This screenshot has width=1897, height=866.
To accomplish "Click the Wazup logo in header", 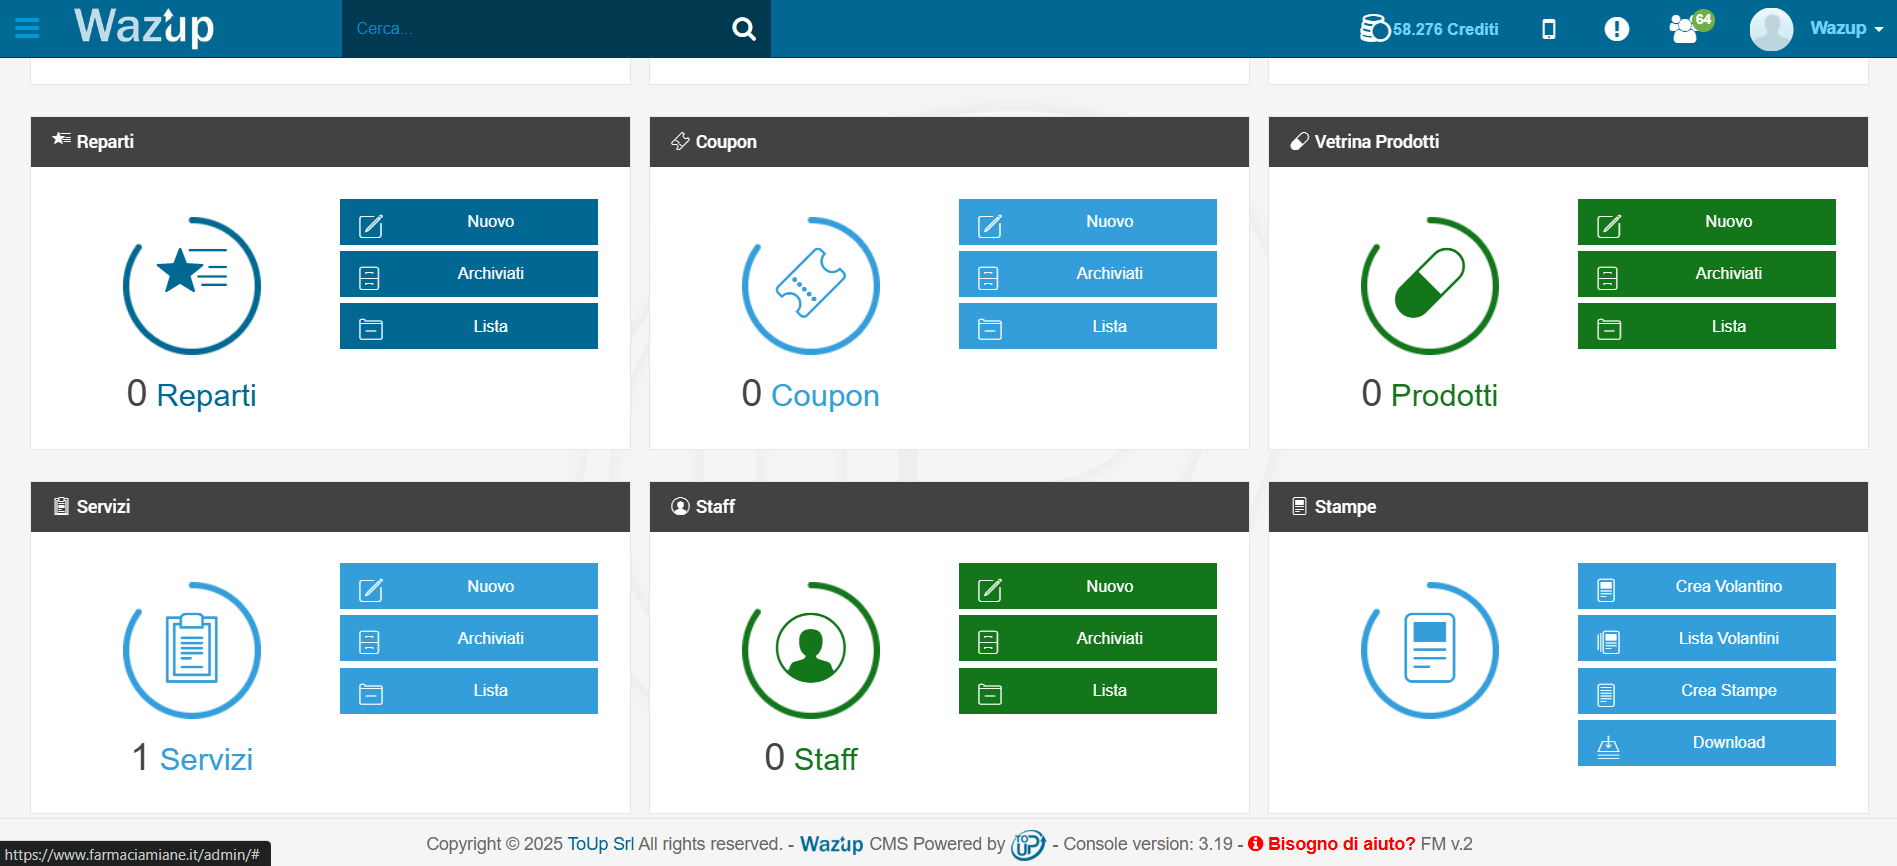I will (x=144, y=27).
